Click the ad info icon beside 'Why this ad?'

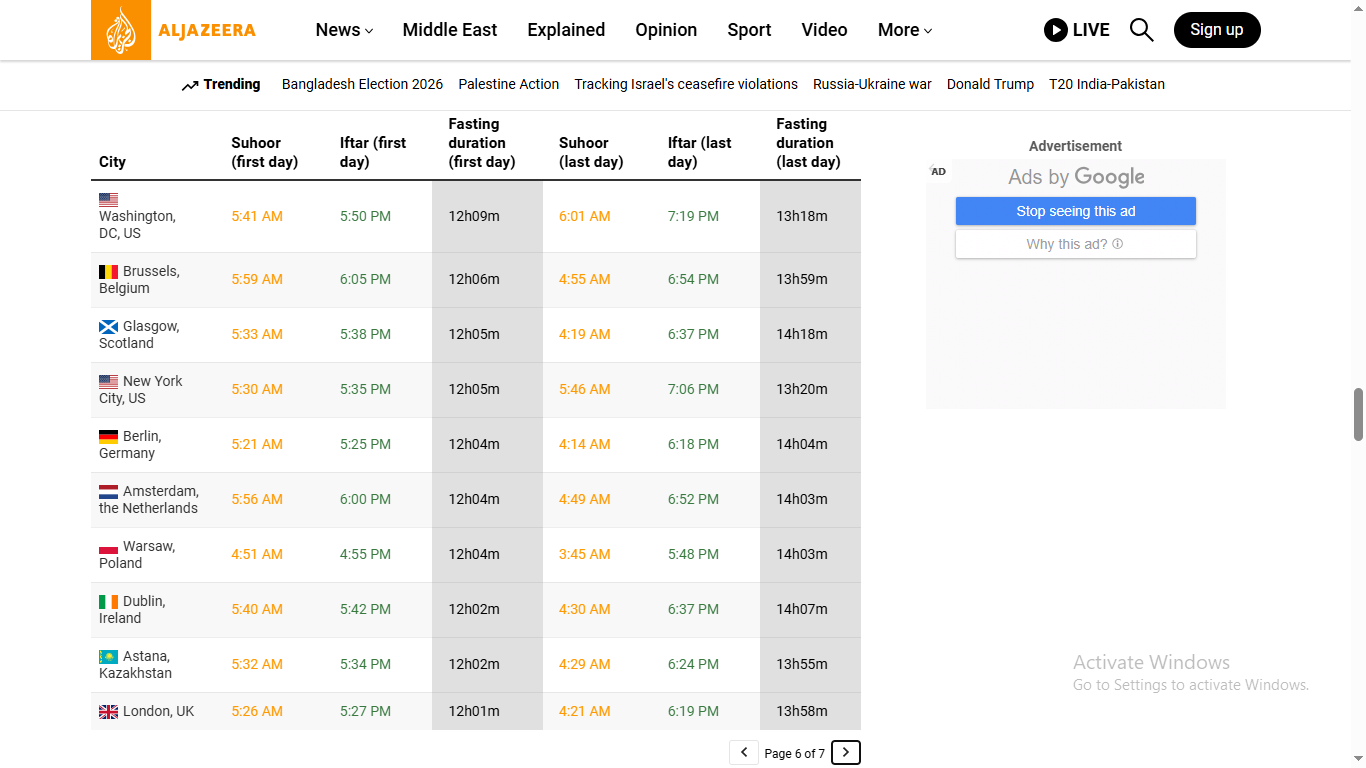(1117, 244)
